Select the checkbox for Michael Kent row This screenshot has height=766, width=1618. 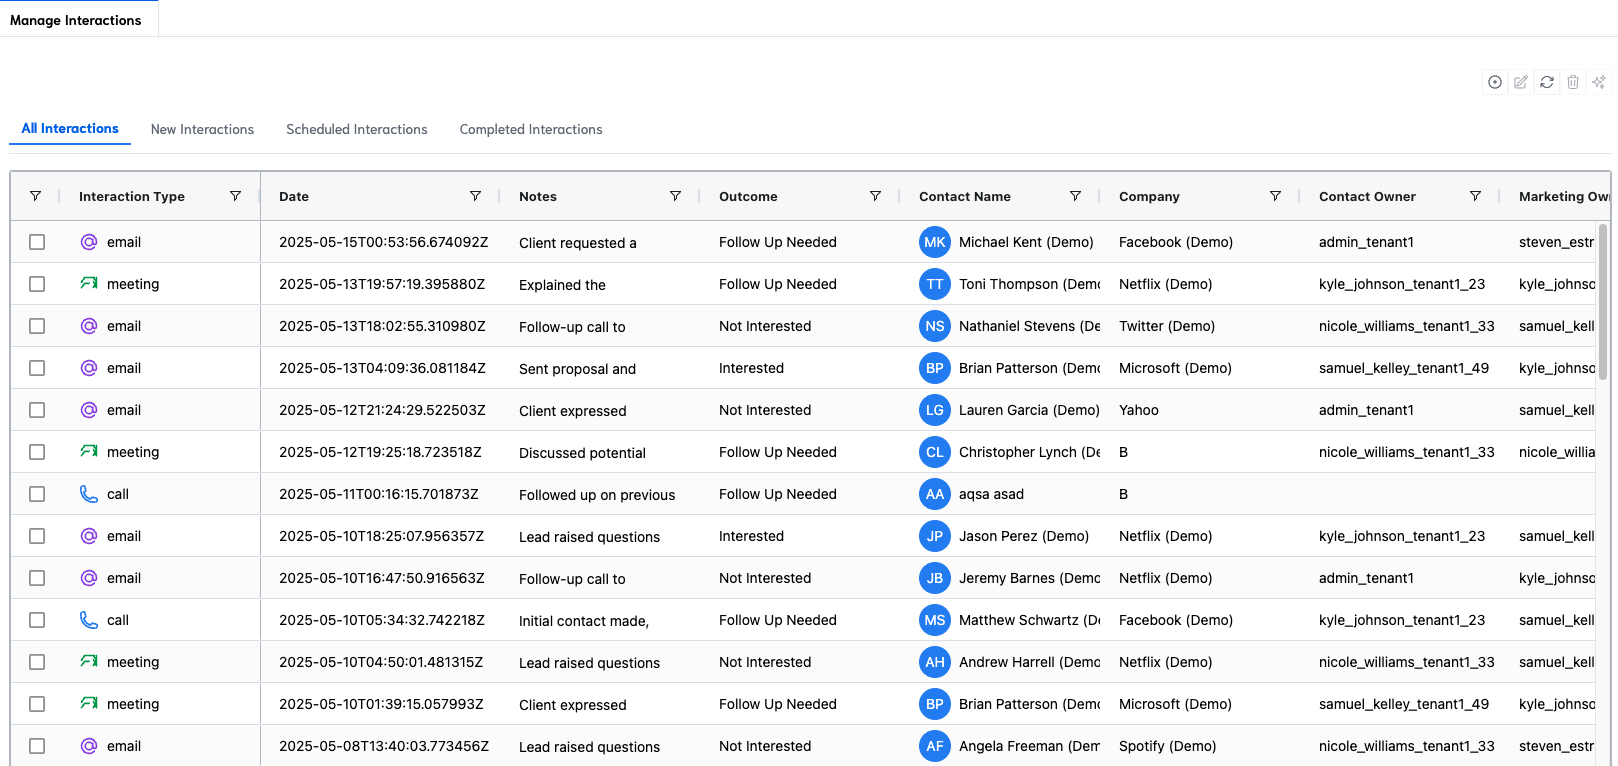pyautogui.click(x=37, y=242)
